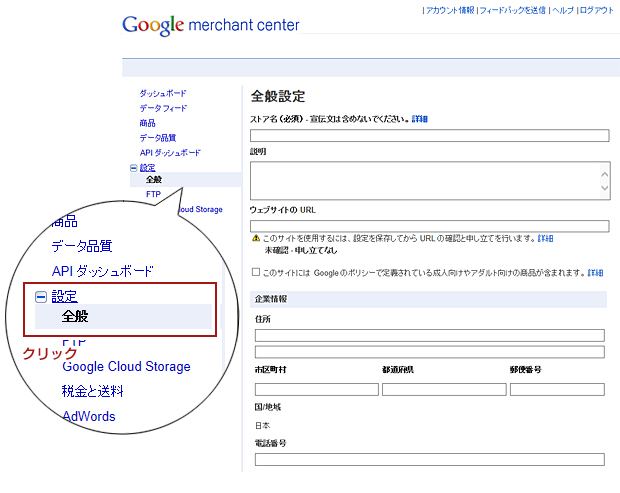The width and height of the screenshot is (620, 493).
Task: Click the 全般設定 page heading
Action: (278, 96)
